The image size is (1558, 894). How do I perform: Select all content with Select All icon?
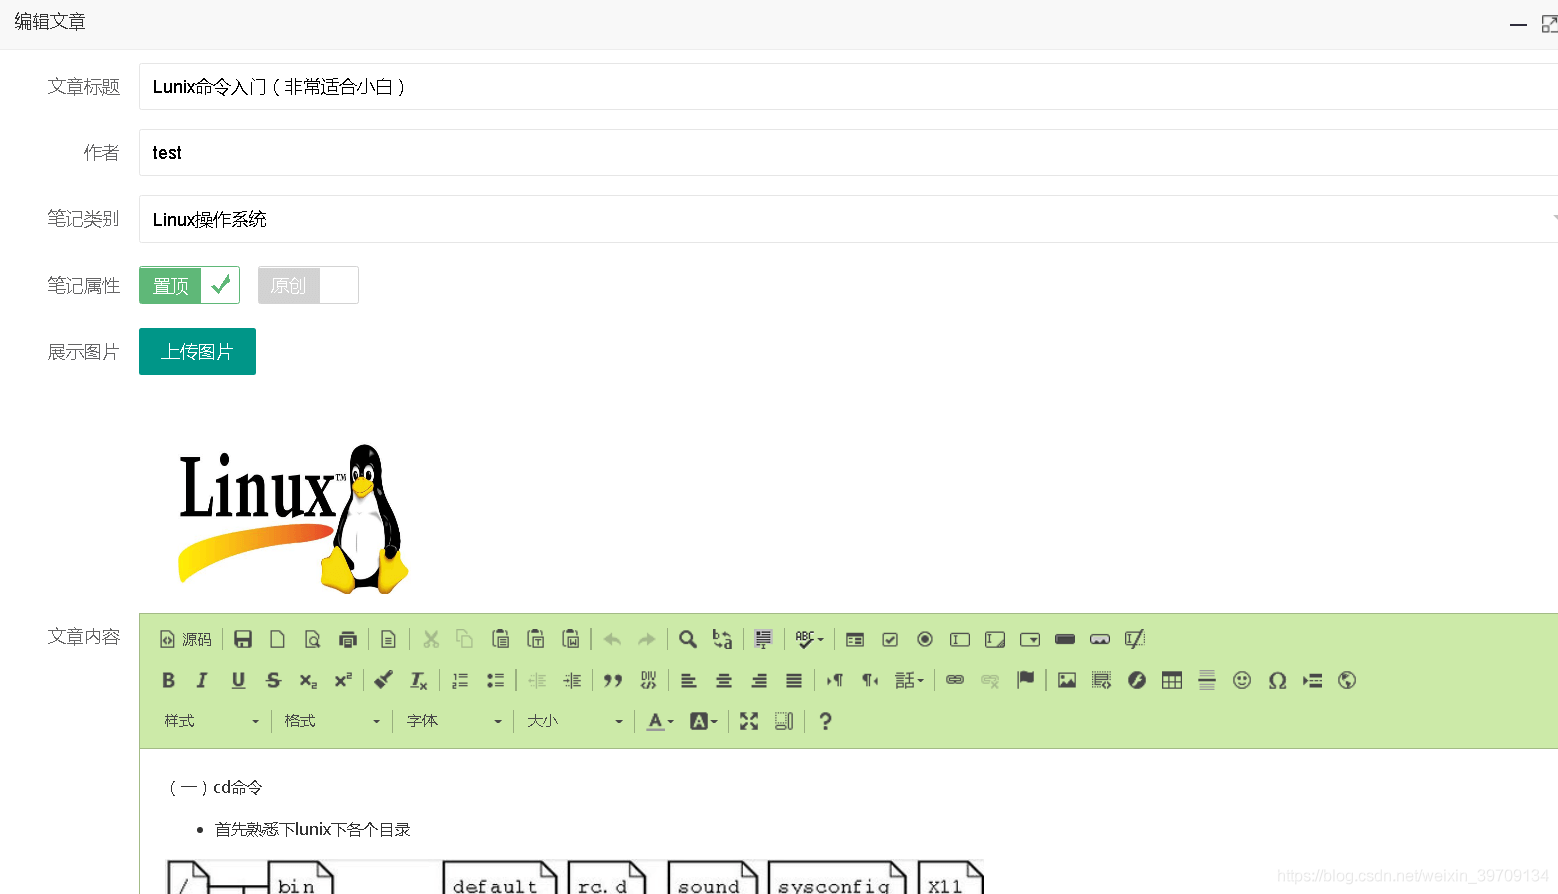pyautogui.click(x=764, y=639)
